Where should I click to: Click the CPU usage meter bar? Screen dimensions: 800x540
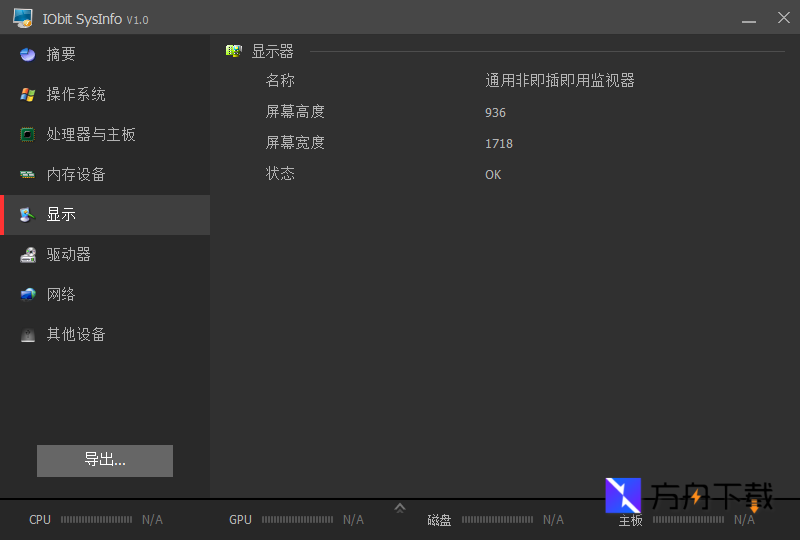[96, 520]
